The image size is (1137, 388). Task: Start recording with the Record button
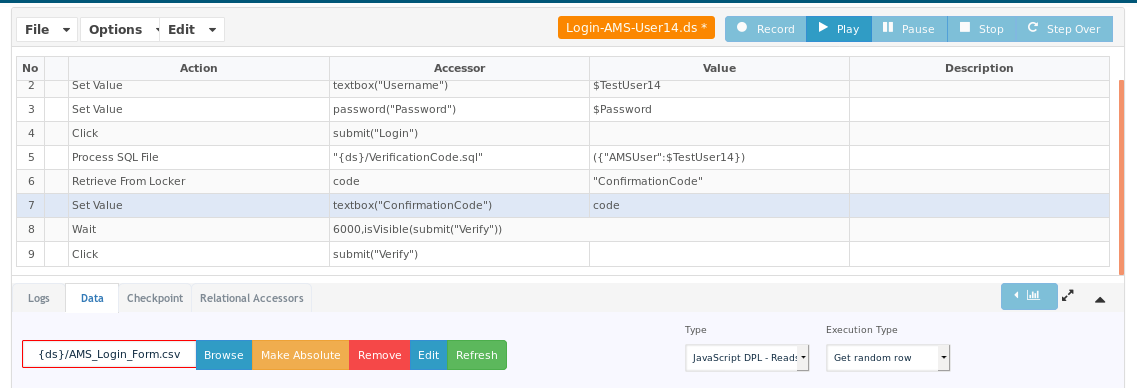pos(765,29)
